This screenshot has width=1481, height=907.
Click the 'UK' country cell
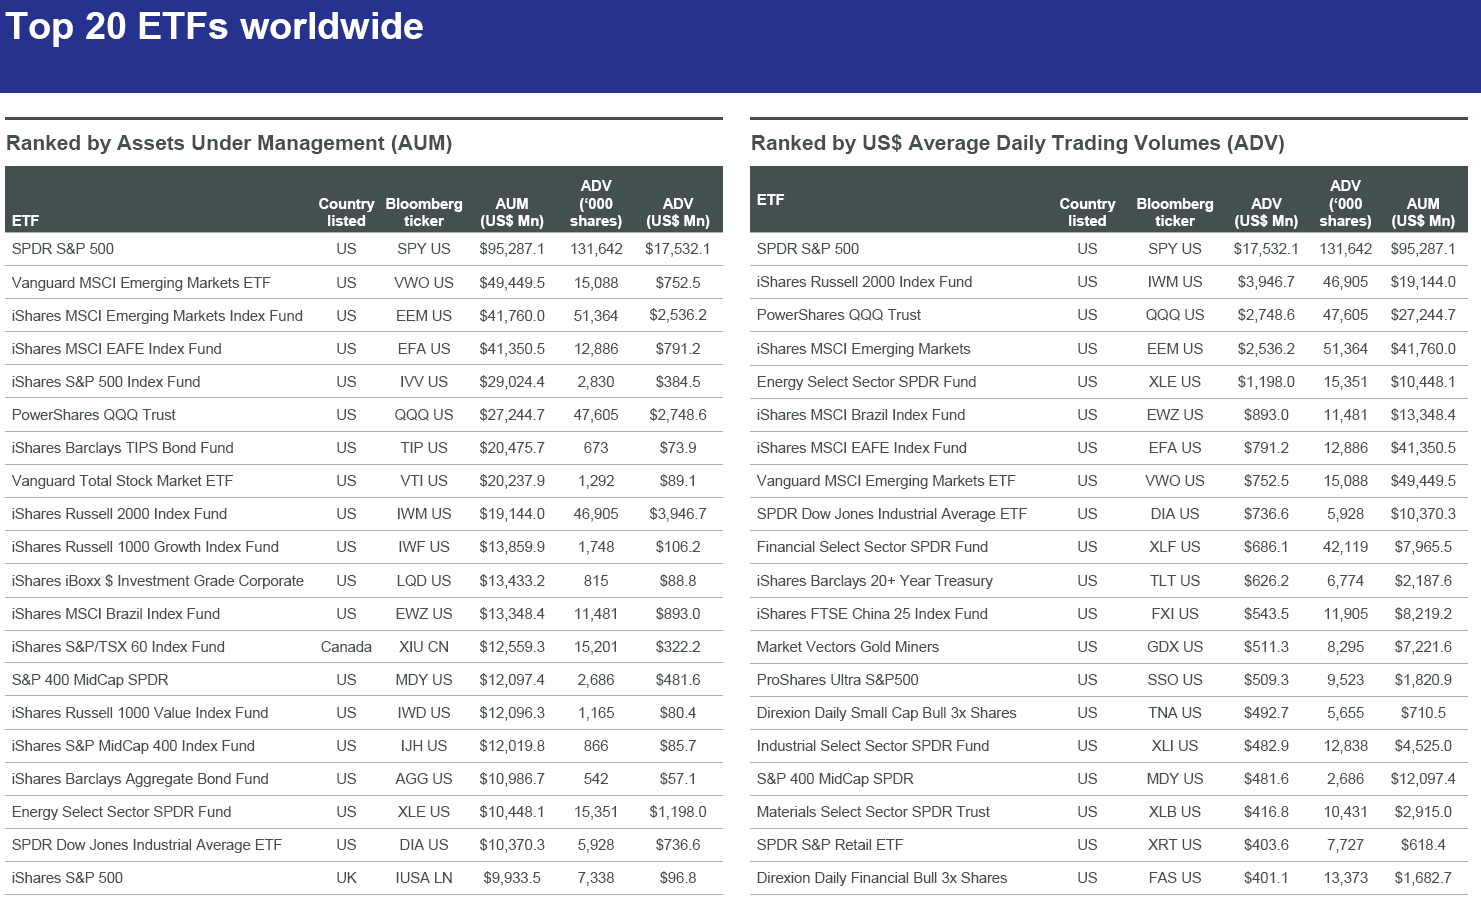pos(346,878)
